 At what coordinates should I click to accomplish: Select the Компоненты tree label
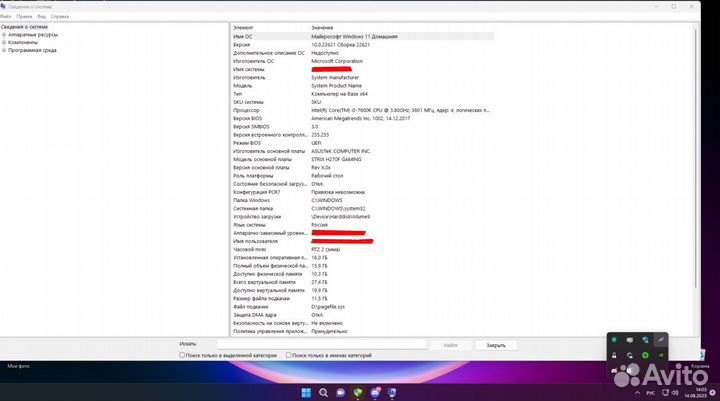click(x=23, y=42)
